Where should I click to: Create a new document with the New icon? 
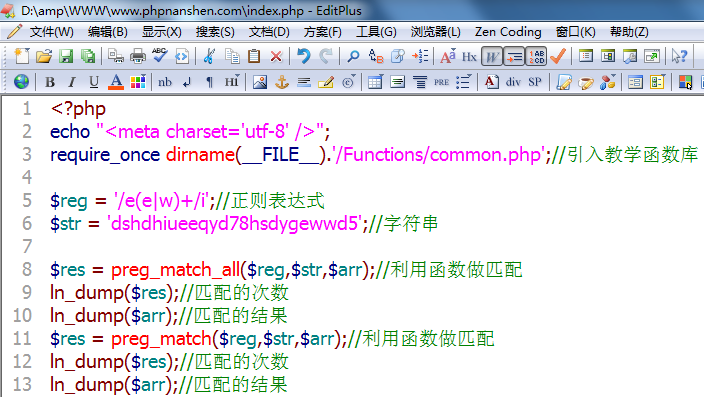21,57
